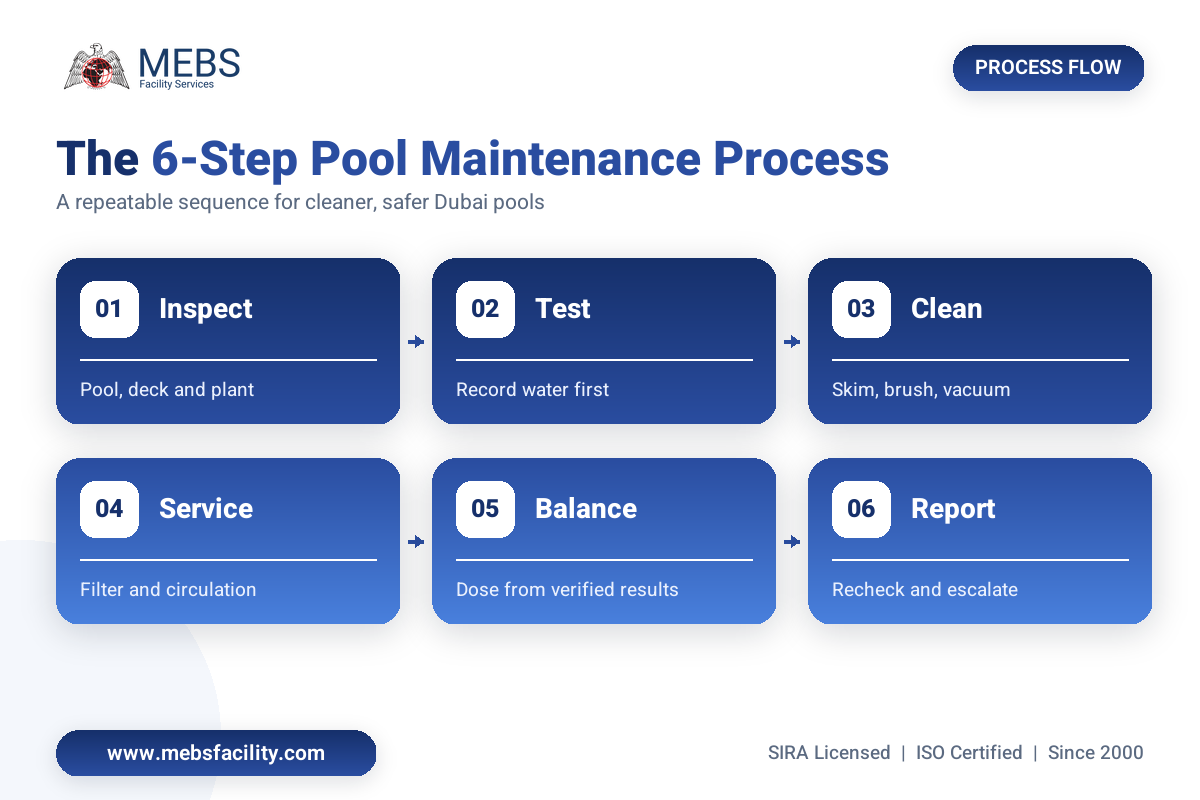Select the 04 number badge

click(109, 509)
